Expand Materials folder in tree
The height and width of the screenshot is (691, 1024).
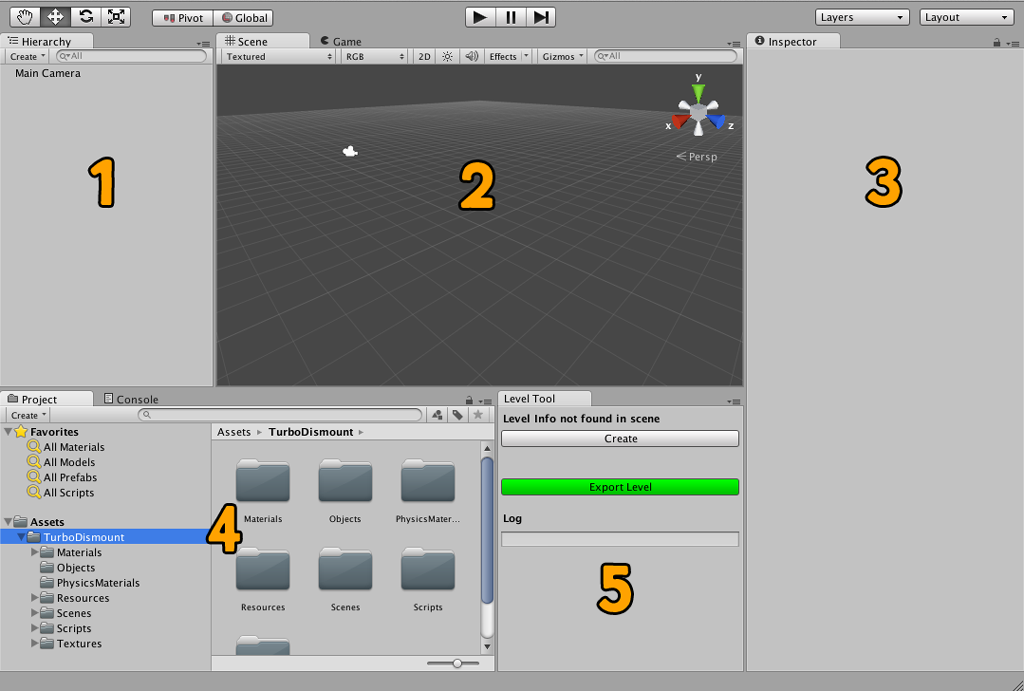[x=35, y=552]
